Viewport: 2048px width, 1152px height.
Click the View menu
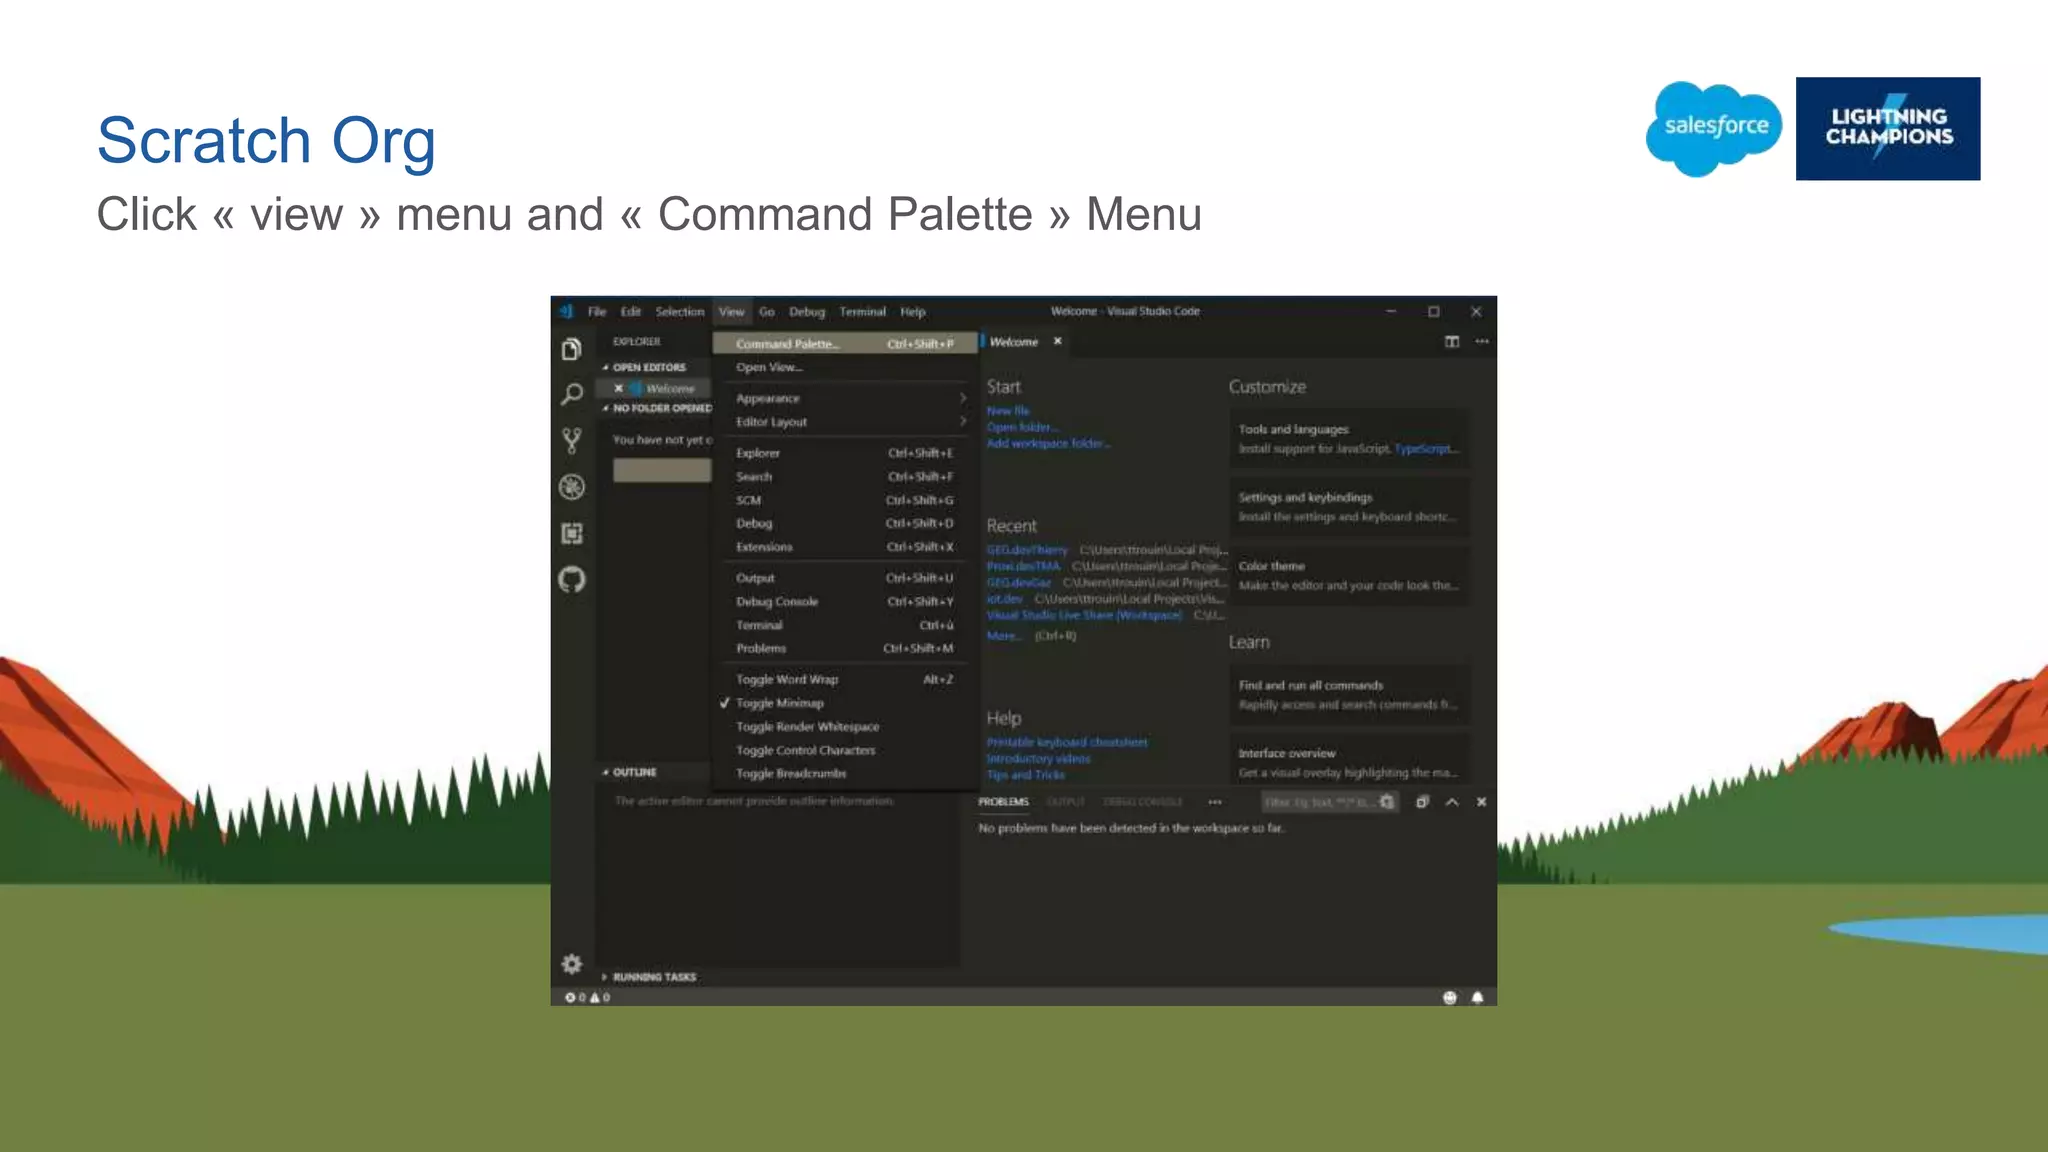coord(731,312)
